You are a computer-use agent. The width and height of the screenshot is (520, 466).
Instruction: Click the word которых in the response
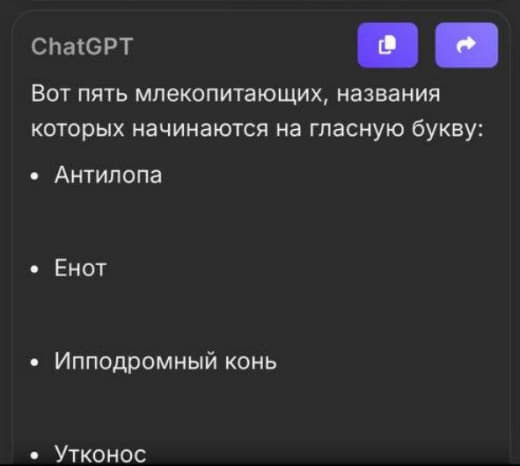tap(78, 129)
